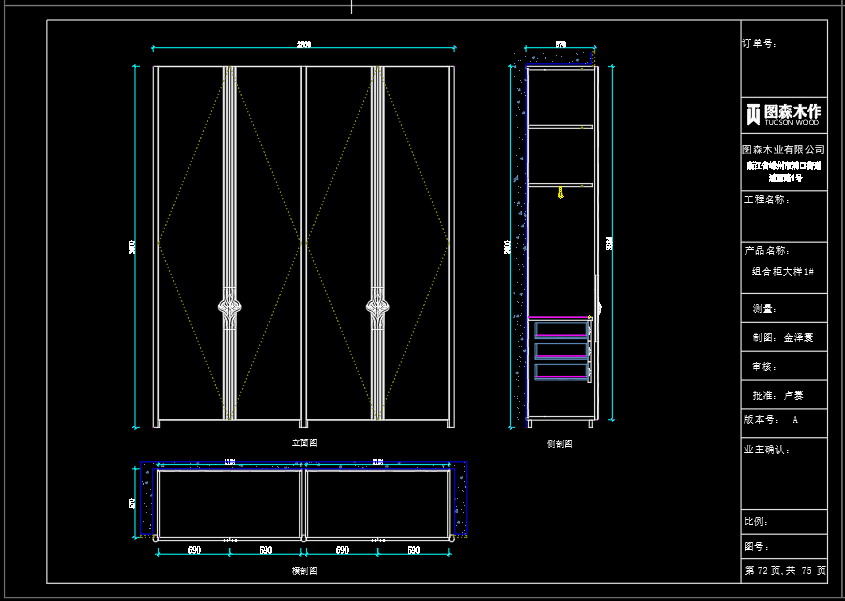Select company name 图森木业有限公司
845x601 pixels.
(783, 149)
